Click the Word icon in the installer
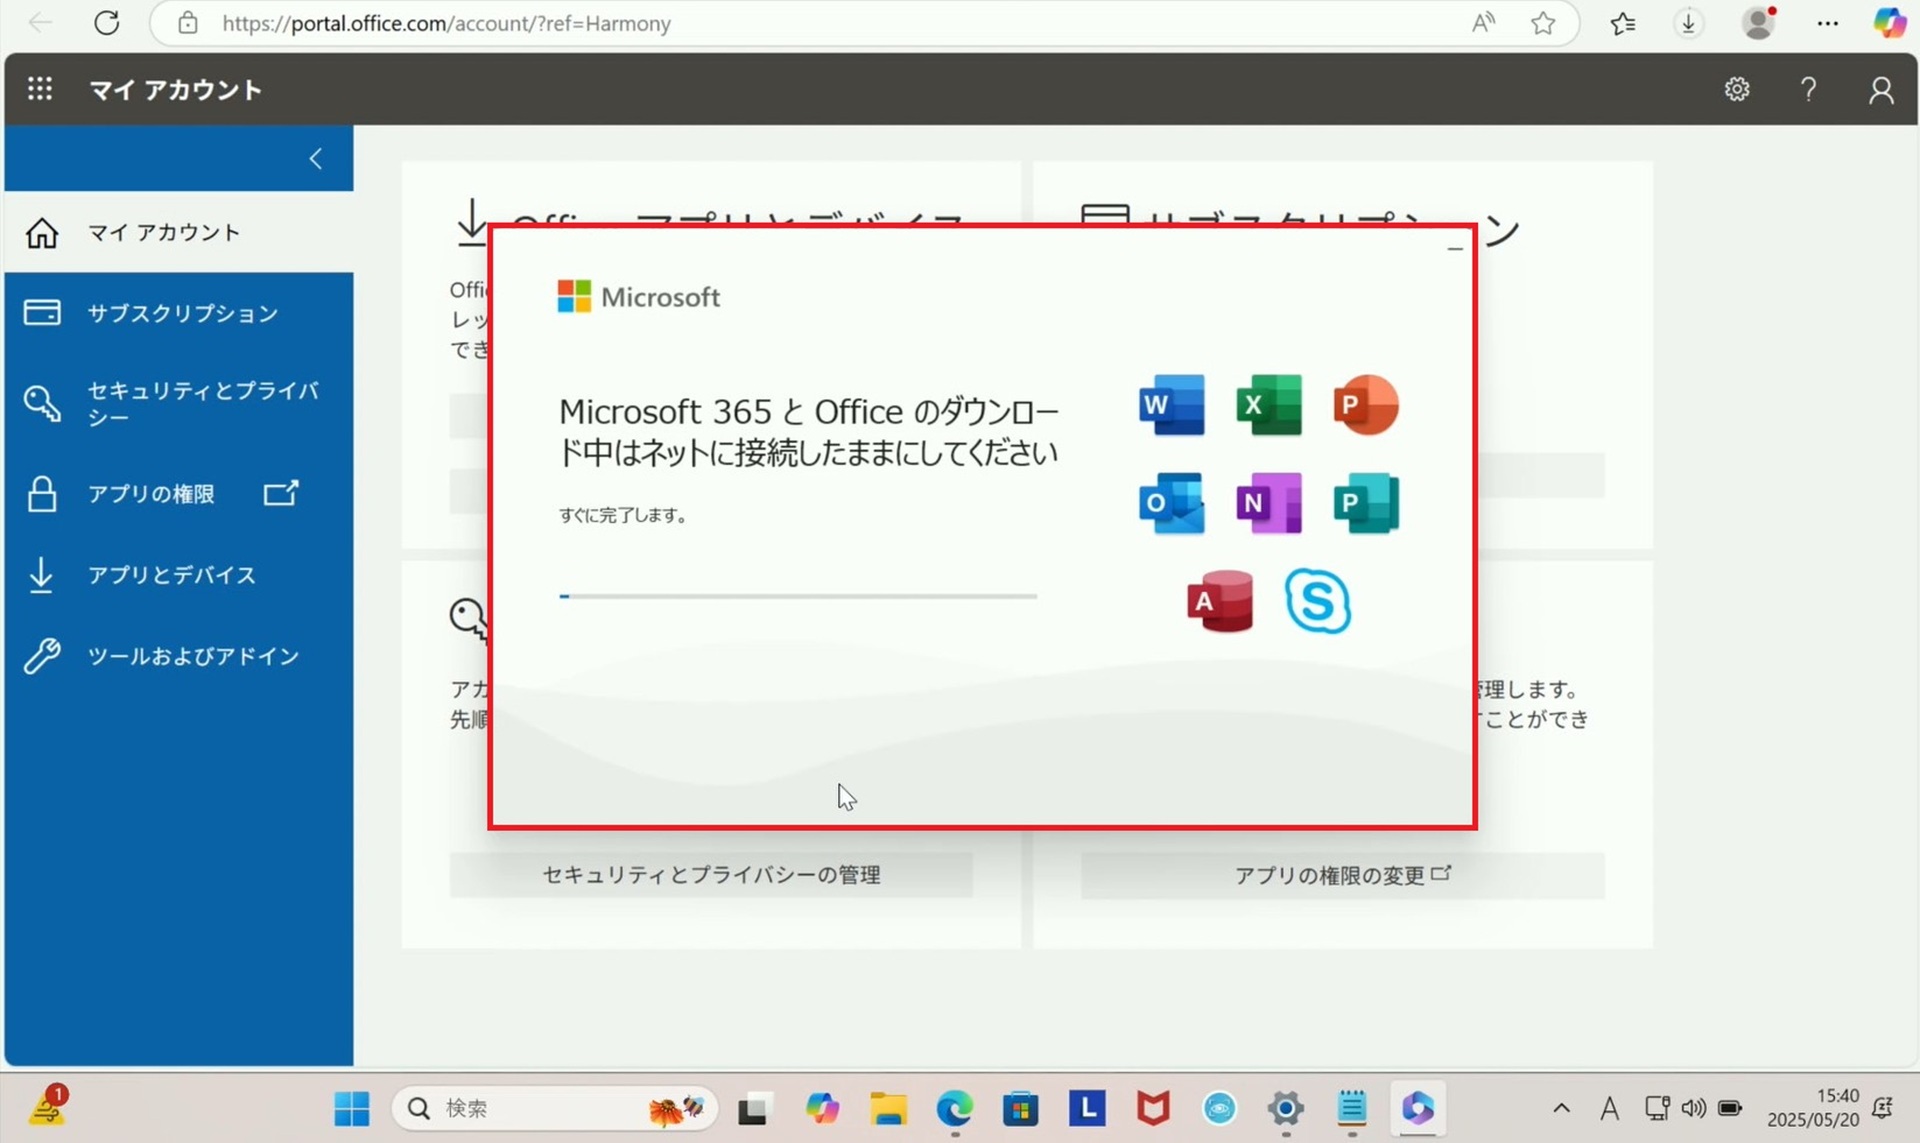This screenshot has height=1143, width=1920. (x=1171, y=405)
